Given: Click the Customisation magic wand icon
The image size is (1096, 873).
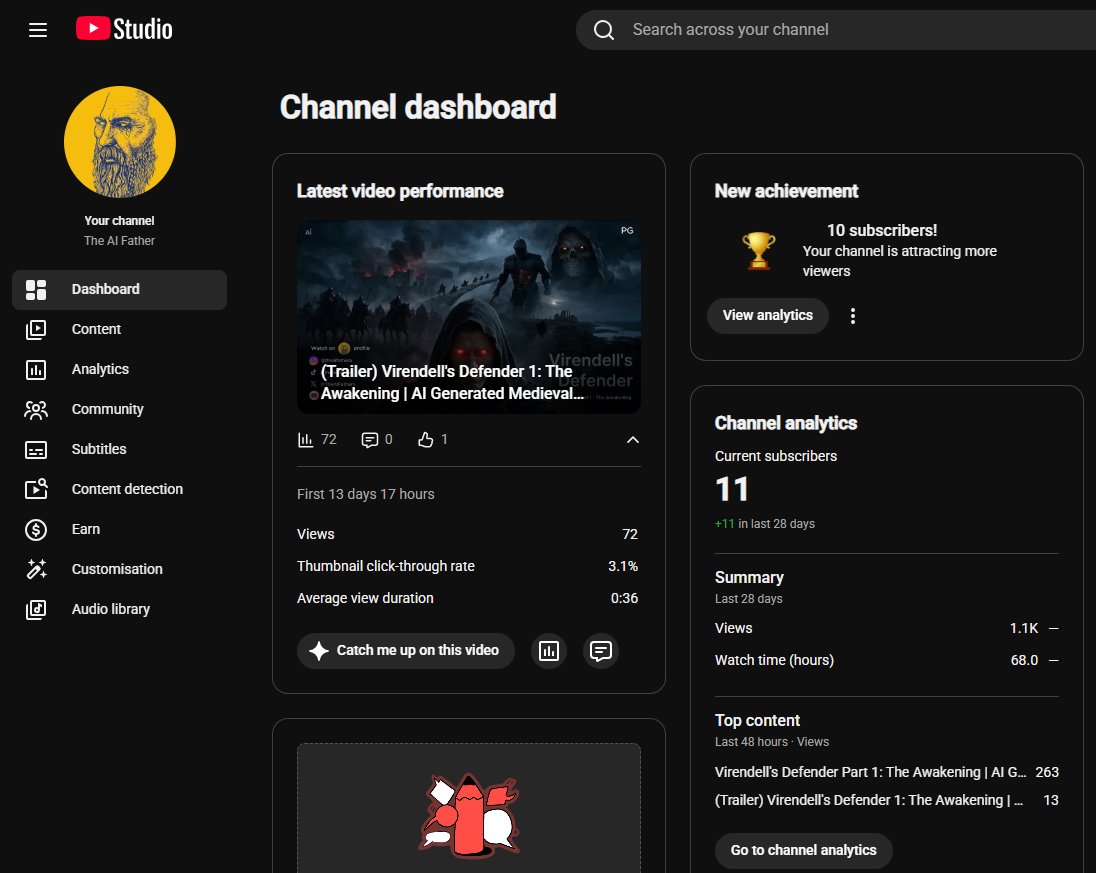Looking at the screenshot, I should pyautogui.click(x=36, y=570).
